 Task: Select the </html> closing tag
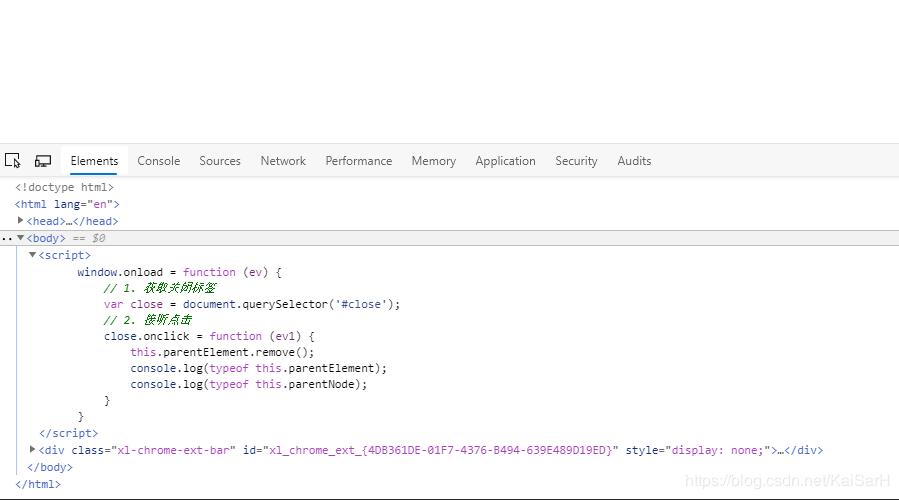click(38, 485)
